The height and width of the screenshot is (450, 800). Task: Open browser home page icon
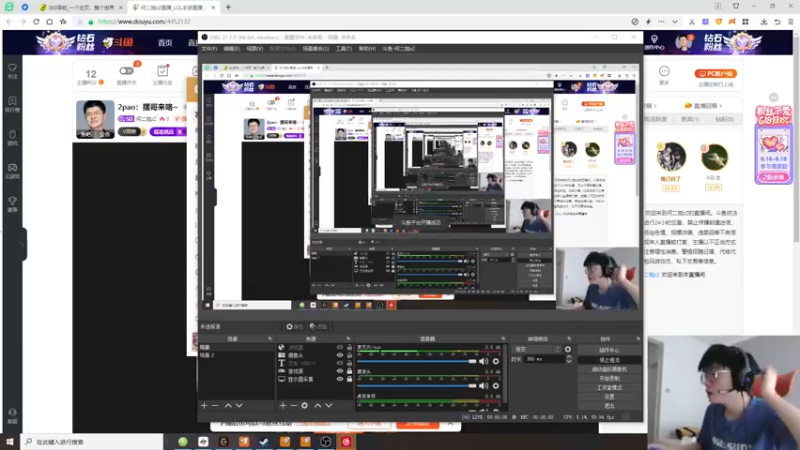[49, 22]
